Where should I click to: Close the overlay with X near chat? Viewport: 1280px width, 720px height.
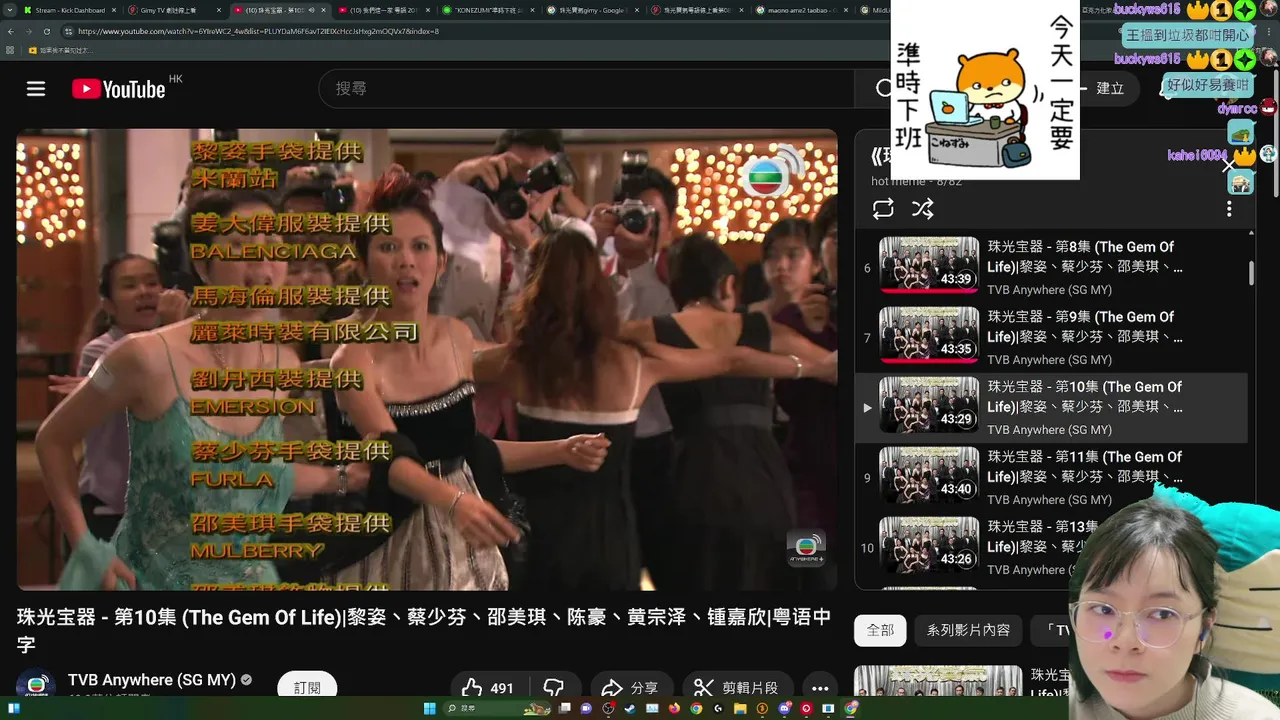(1228, 166)
